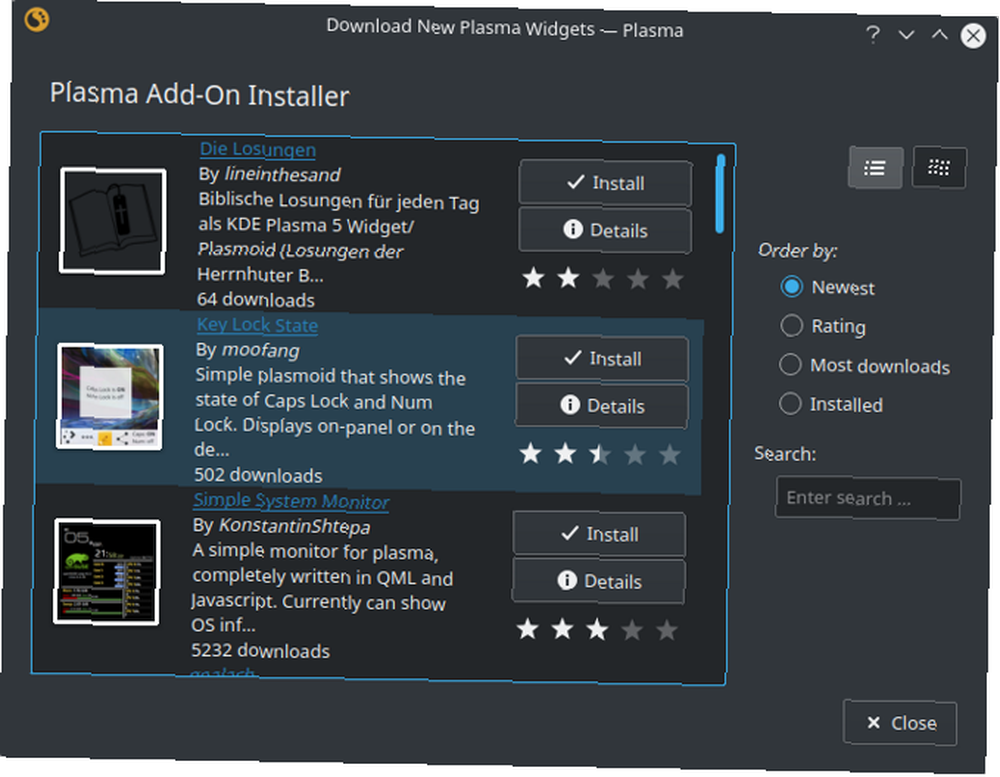The height and width of the screenshot is (777, 1000).
Task: Maximize the Plasma widgets window
Action: [939, 34]
